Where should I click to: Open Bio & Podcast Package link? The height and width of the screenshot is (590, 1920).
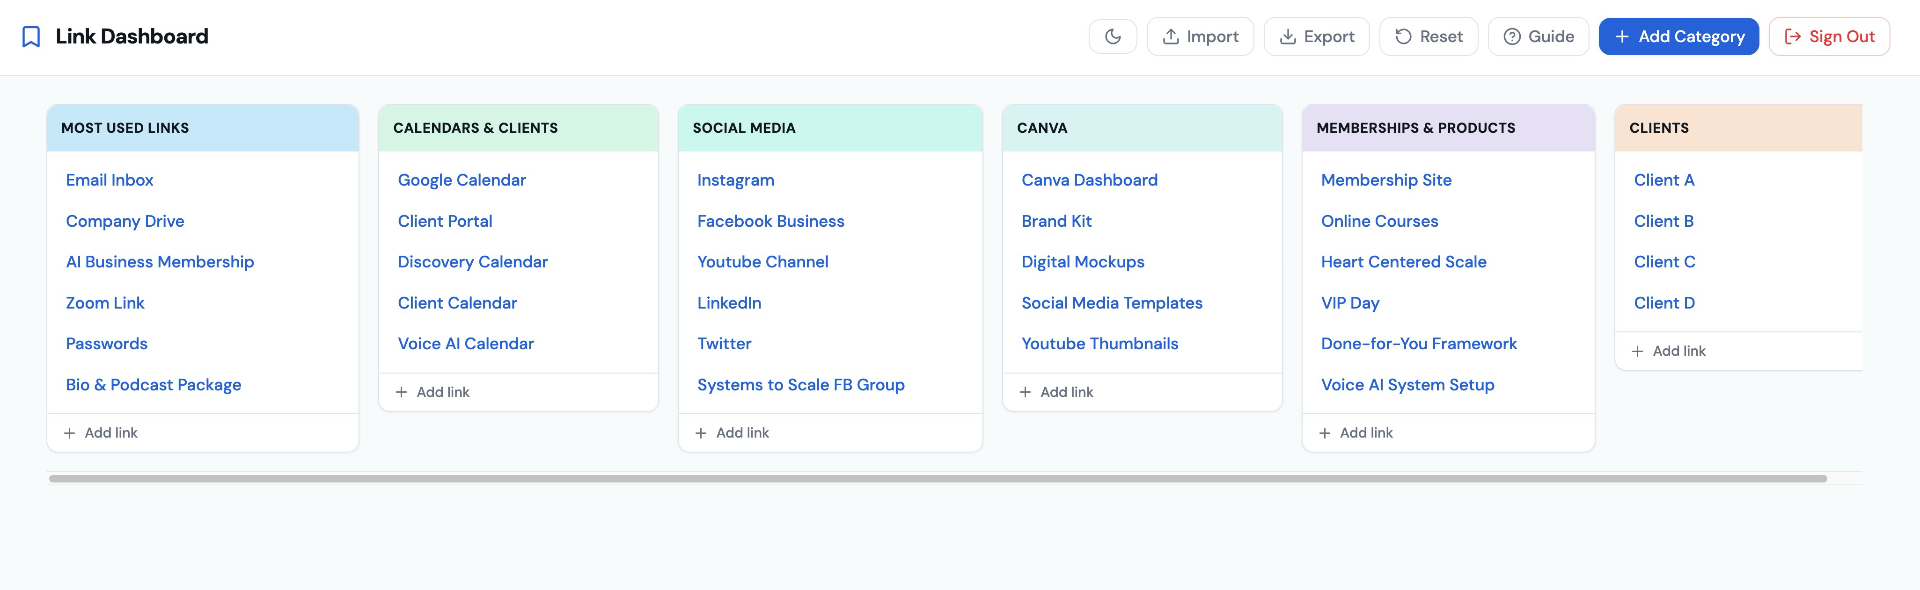(x=154, y=385)
